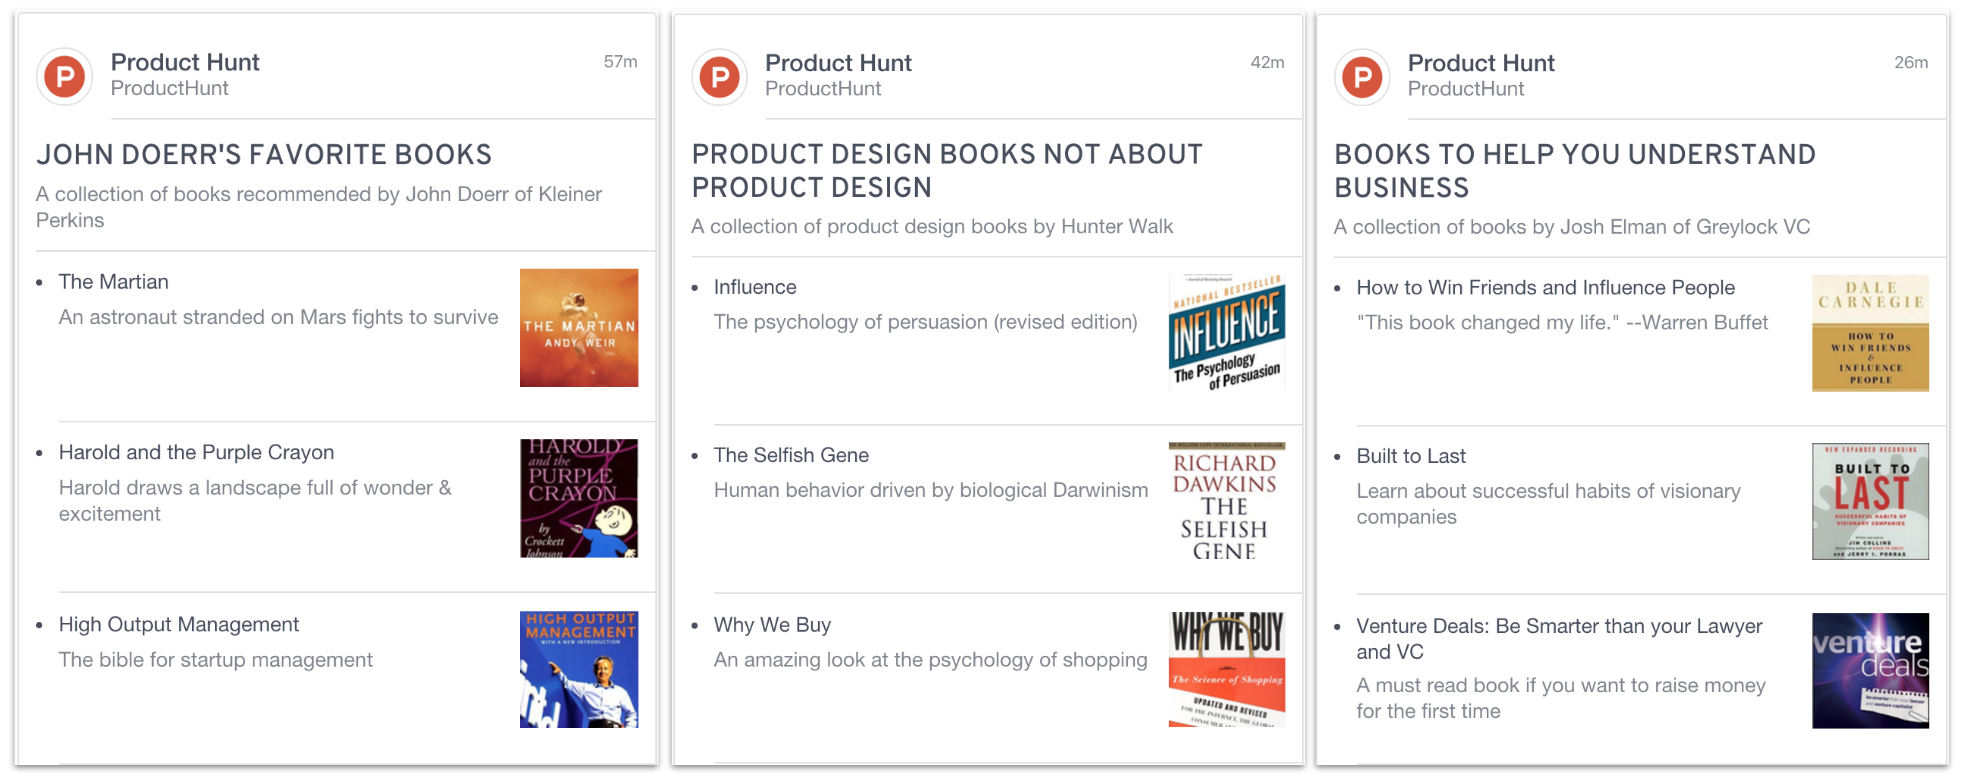
Task: Click the "Product Design Books Not About Product Design" title
Action: (946, 171)
